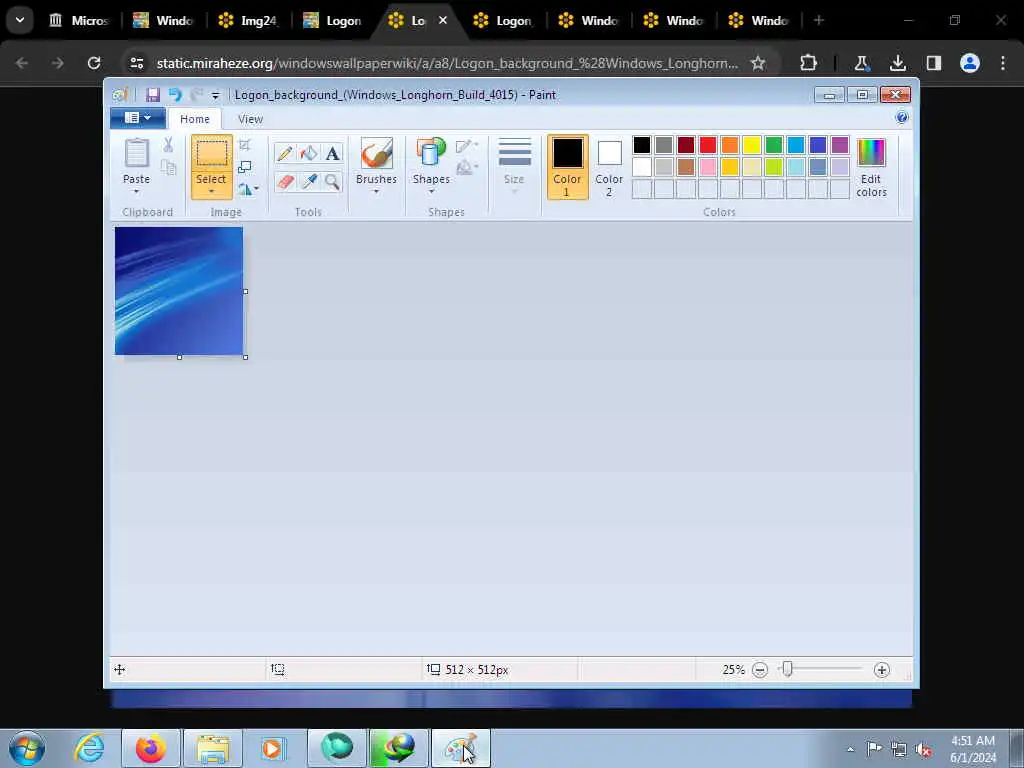Click the Copy icon in Clipboard group
1024x768 pixels.
(x=168, y=167)
